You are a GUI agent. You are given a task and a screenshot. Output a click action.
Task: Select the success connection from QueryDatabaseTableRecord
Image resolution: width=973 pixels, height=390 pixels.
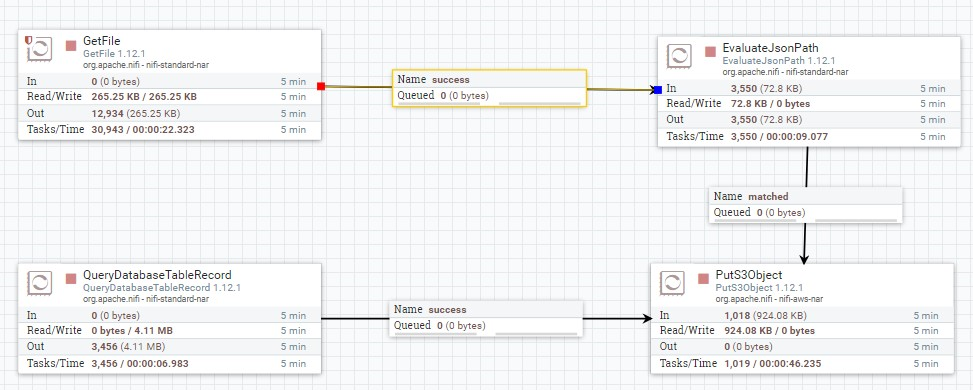486,319
